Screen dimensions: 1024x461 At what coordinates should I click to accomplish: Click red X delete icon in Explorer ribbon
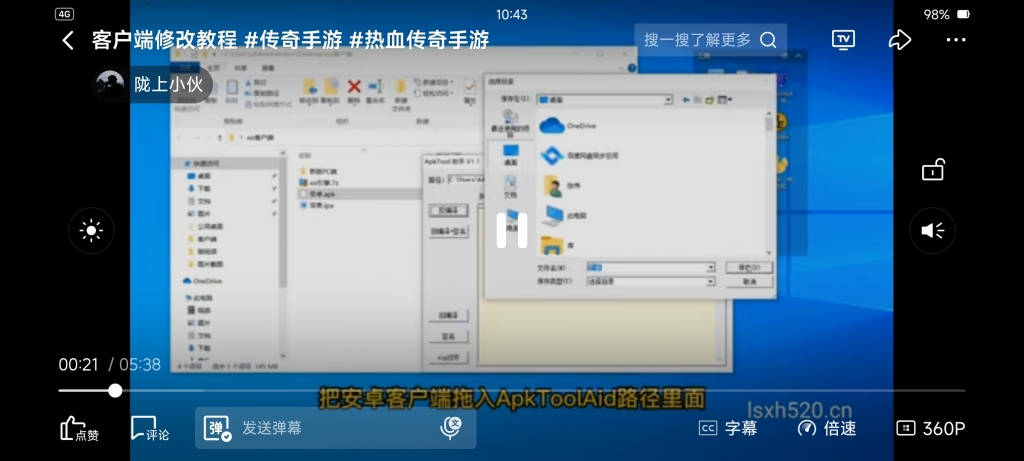(x=354, y=86)
